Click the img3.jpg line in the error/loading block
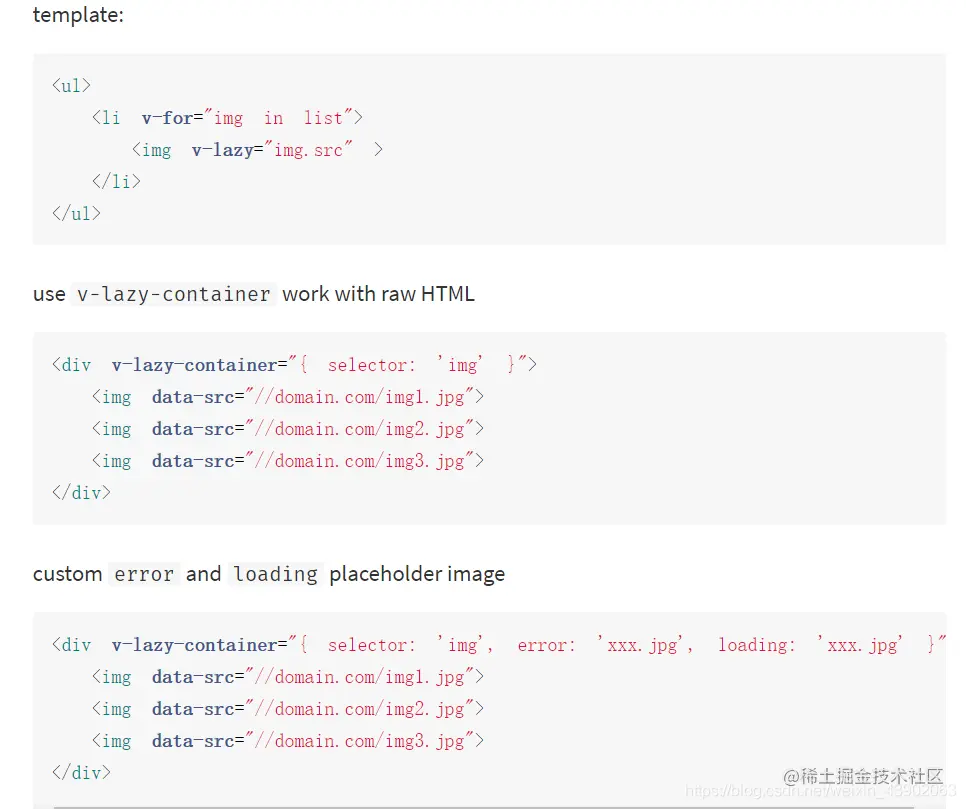 coord(288,741)
